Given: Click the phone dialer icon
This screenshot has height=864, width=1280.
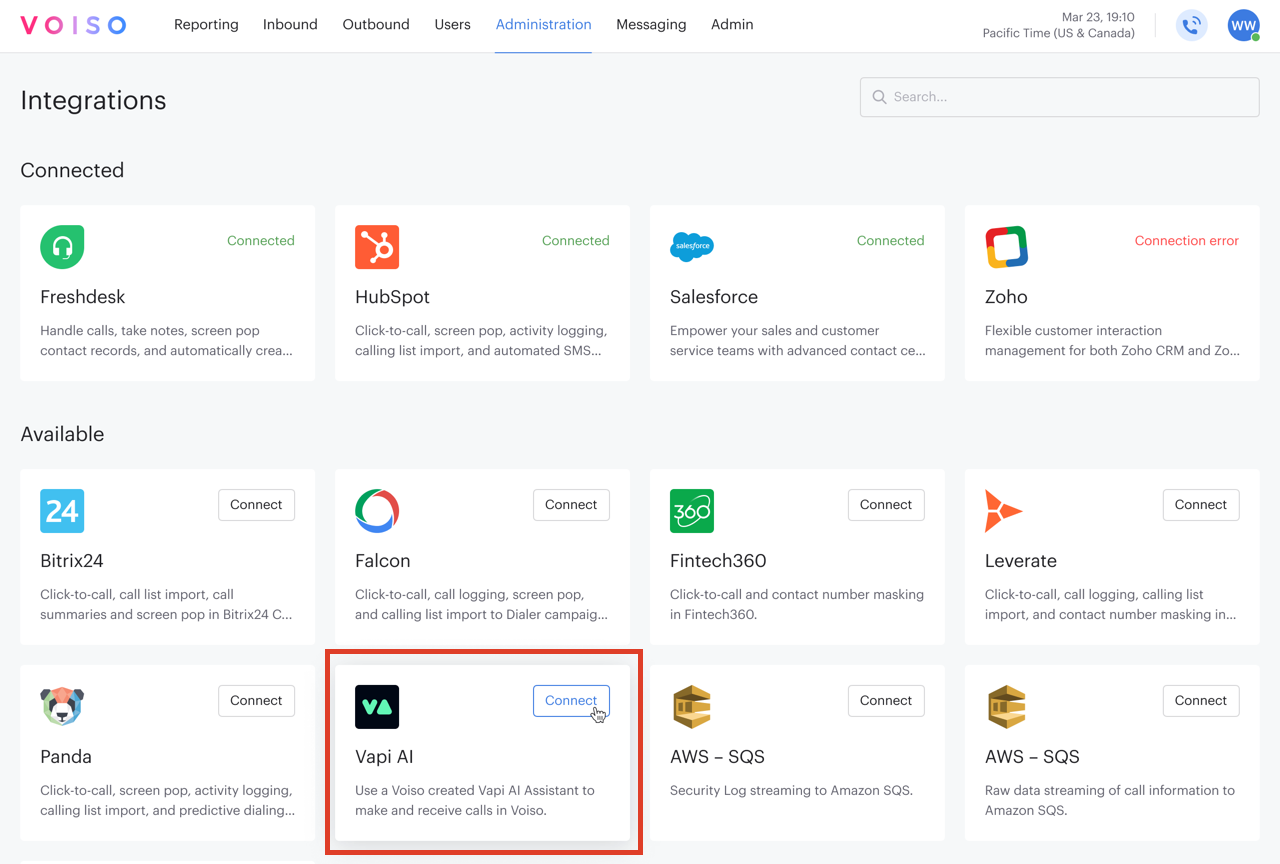Looking at the screenshot, I should click(1191, 25).
